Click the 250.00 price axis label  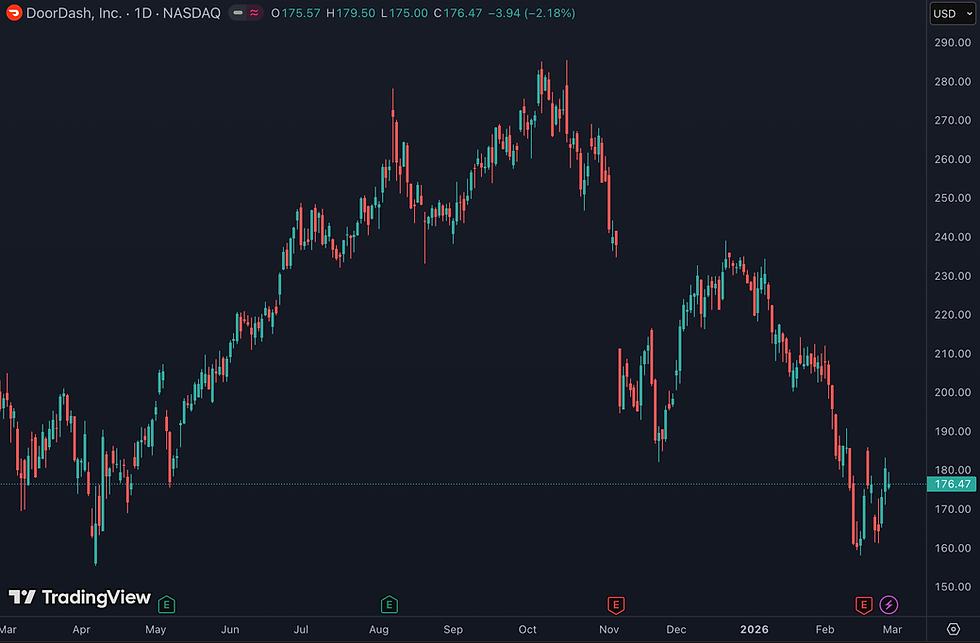point(952,198)
